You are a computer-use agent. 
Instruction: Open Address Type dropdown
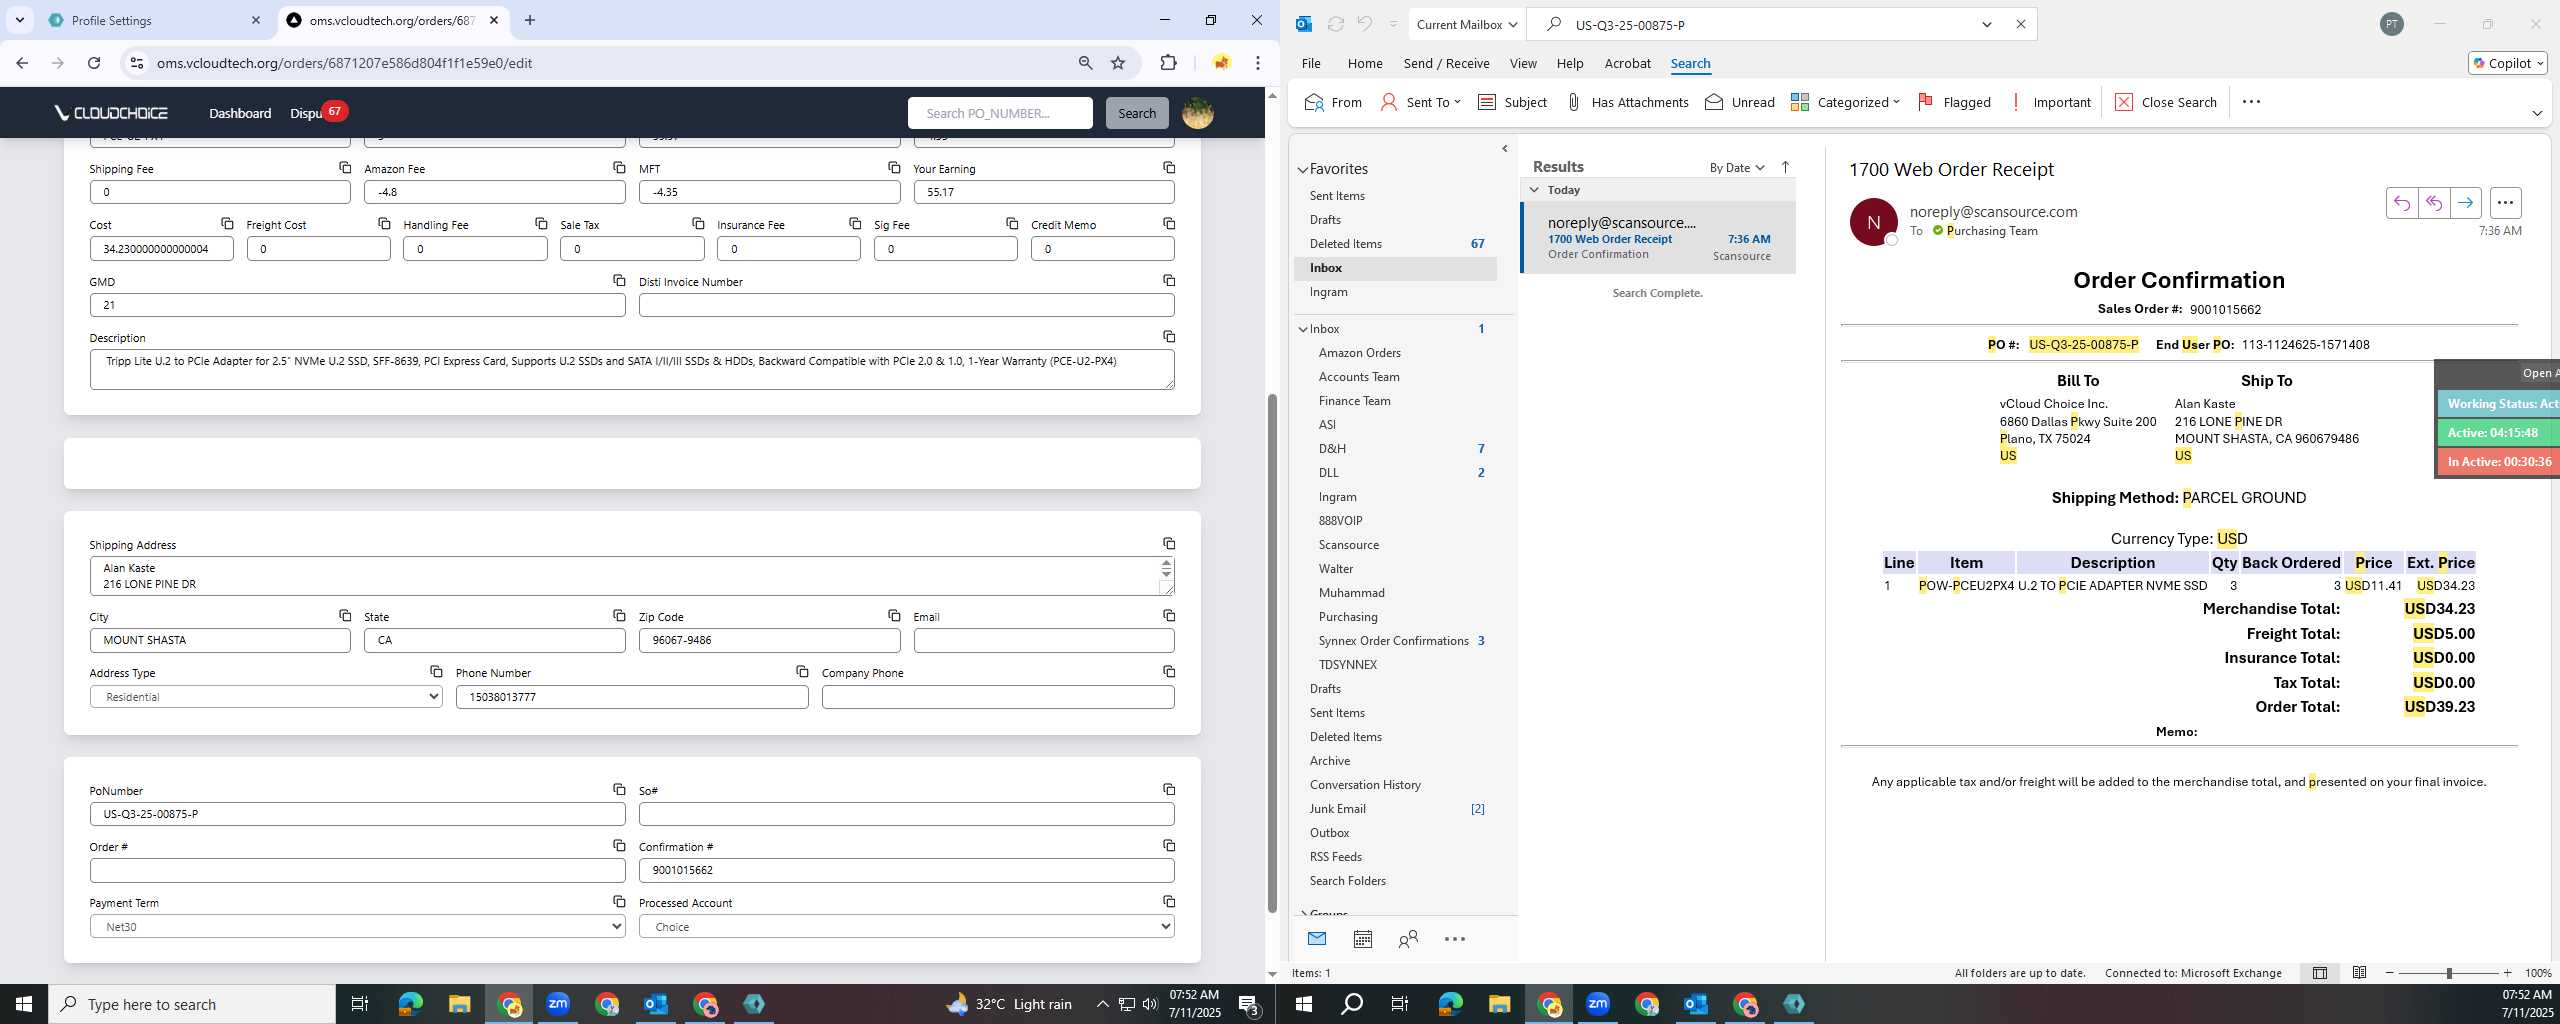coord(266,696)
